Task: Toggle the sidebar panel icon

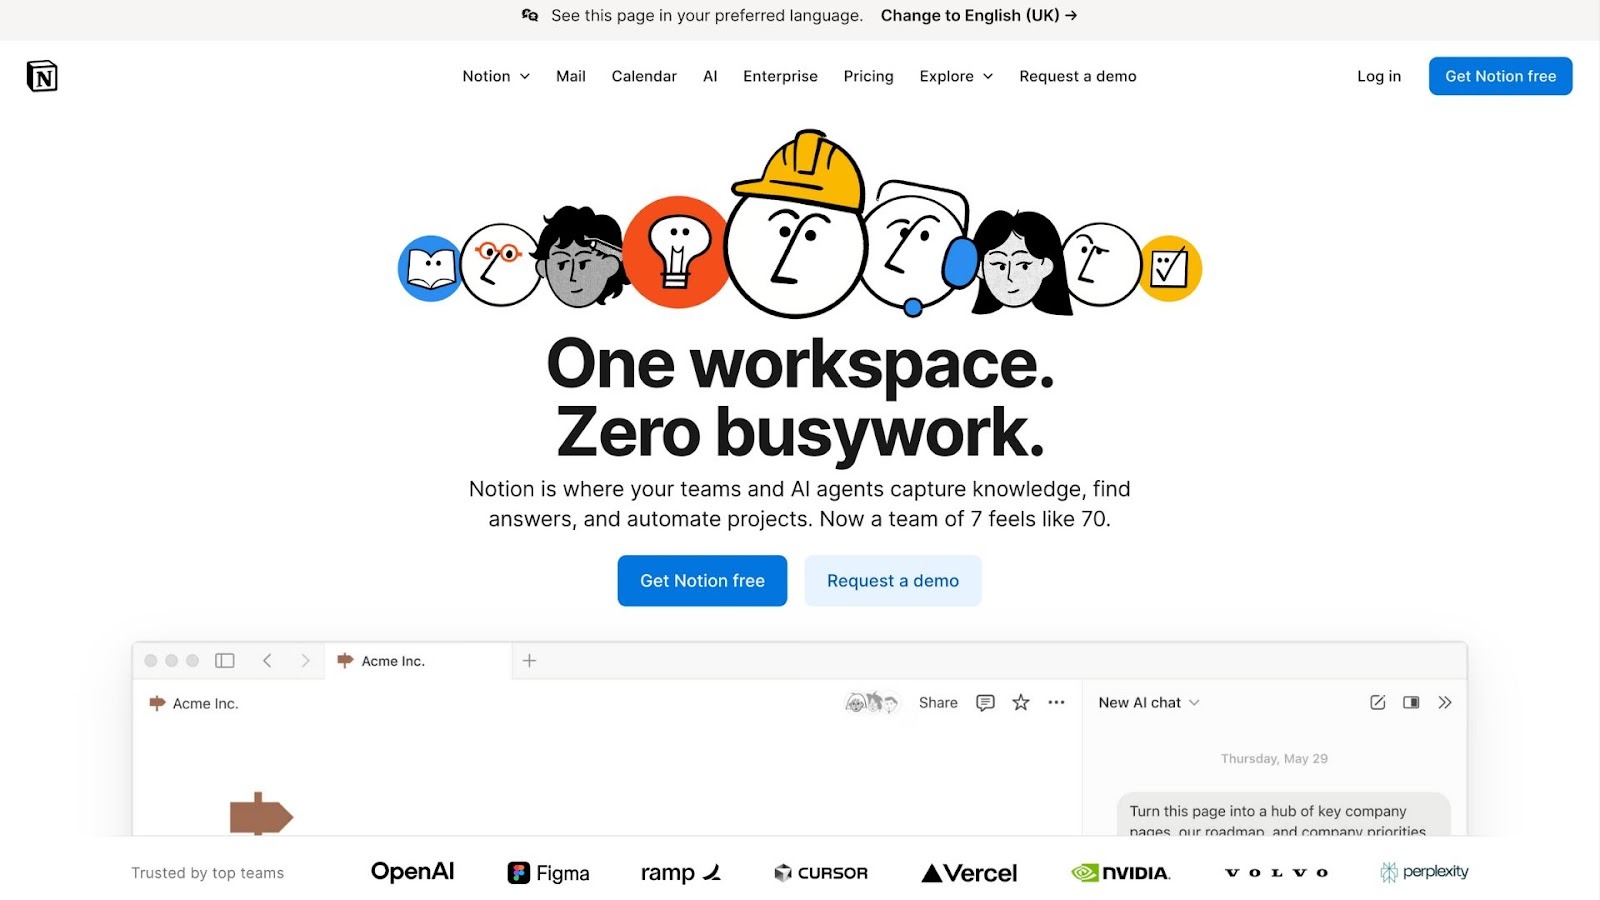Action: (224, 660)
